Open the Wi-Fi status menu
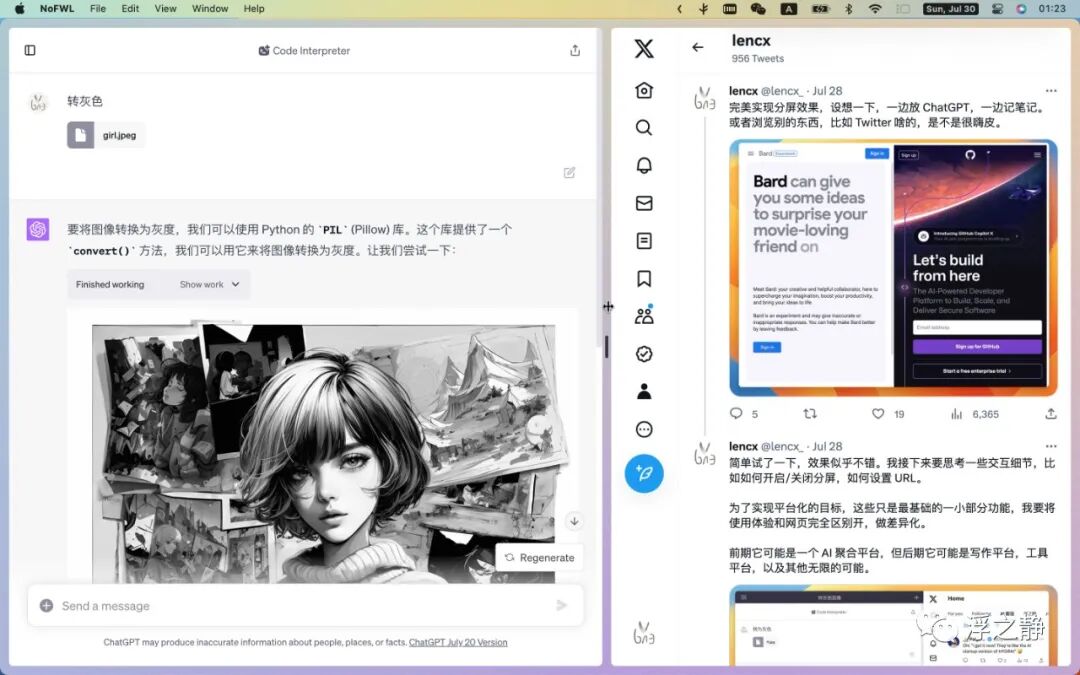This screenshot has height=675, width=1080. click(x=875, y=8)
